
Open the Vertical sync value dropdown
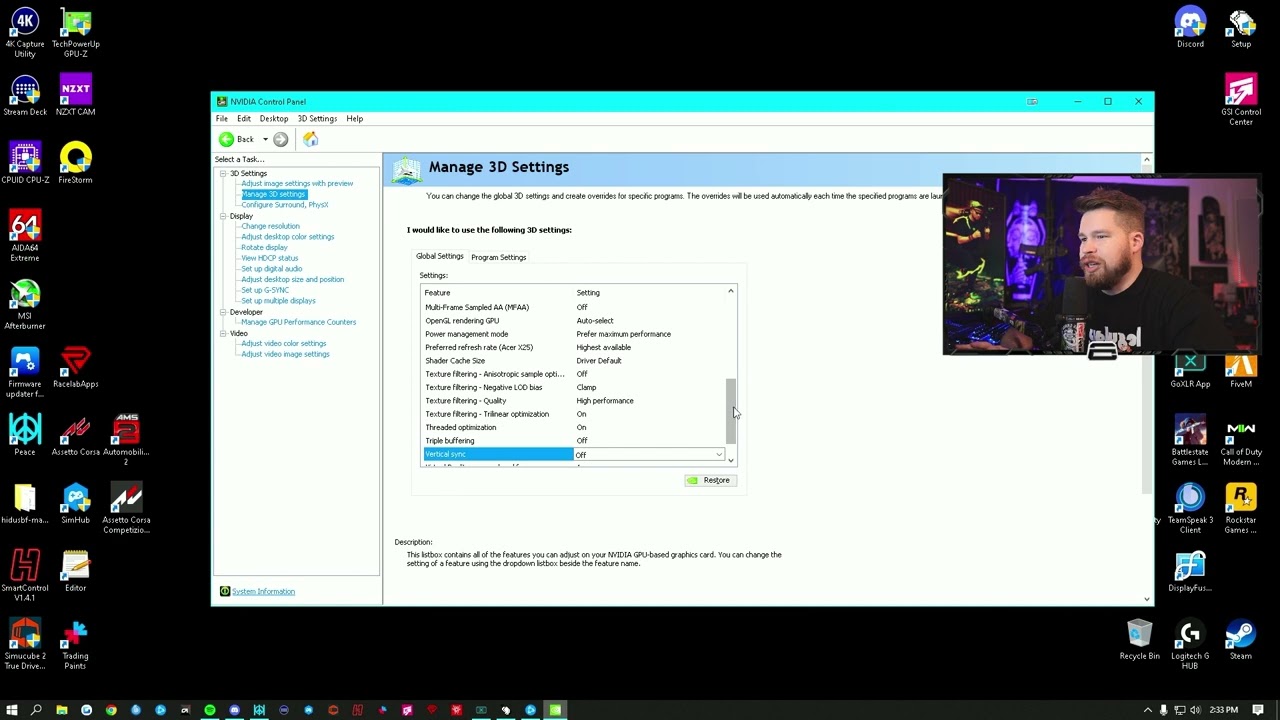719,455
